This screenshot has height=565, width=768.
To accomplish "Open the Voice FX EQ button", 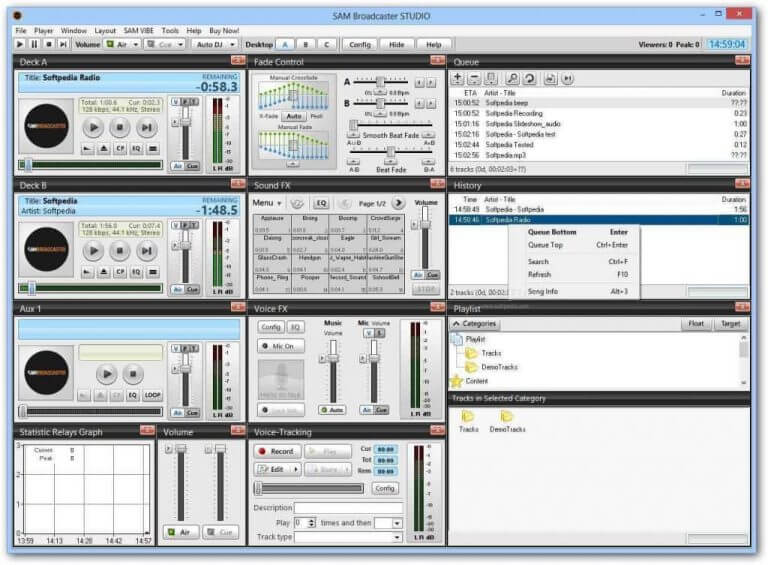I will click(295, 327).
